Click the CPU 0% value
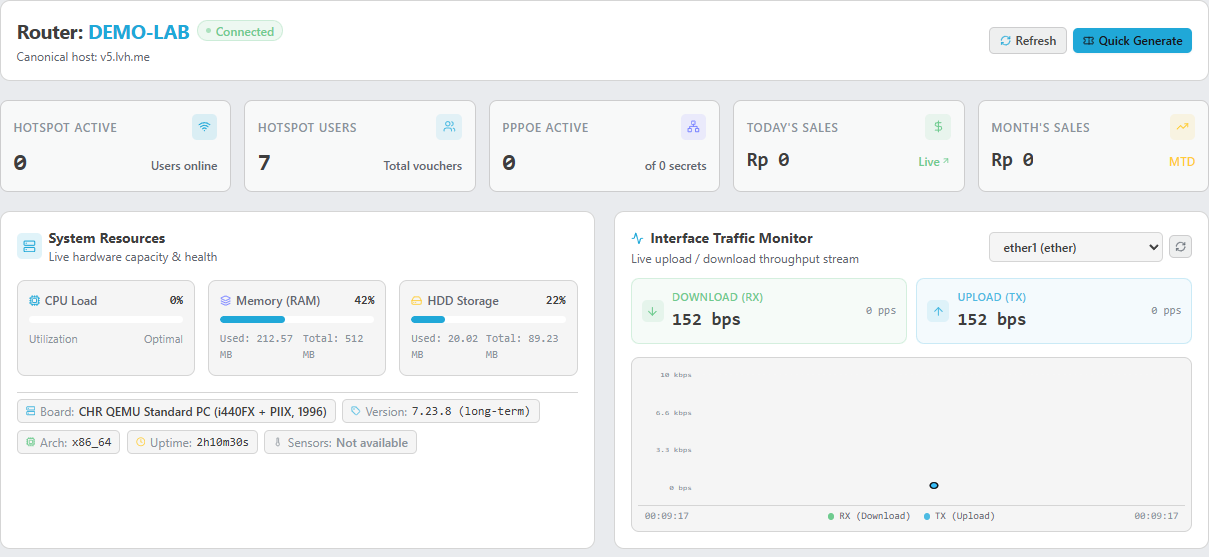 (x=176, y=300)
